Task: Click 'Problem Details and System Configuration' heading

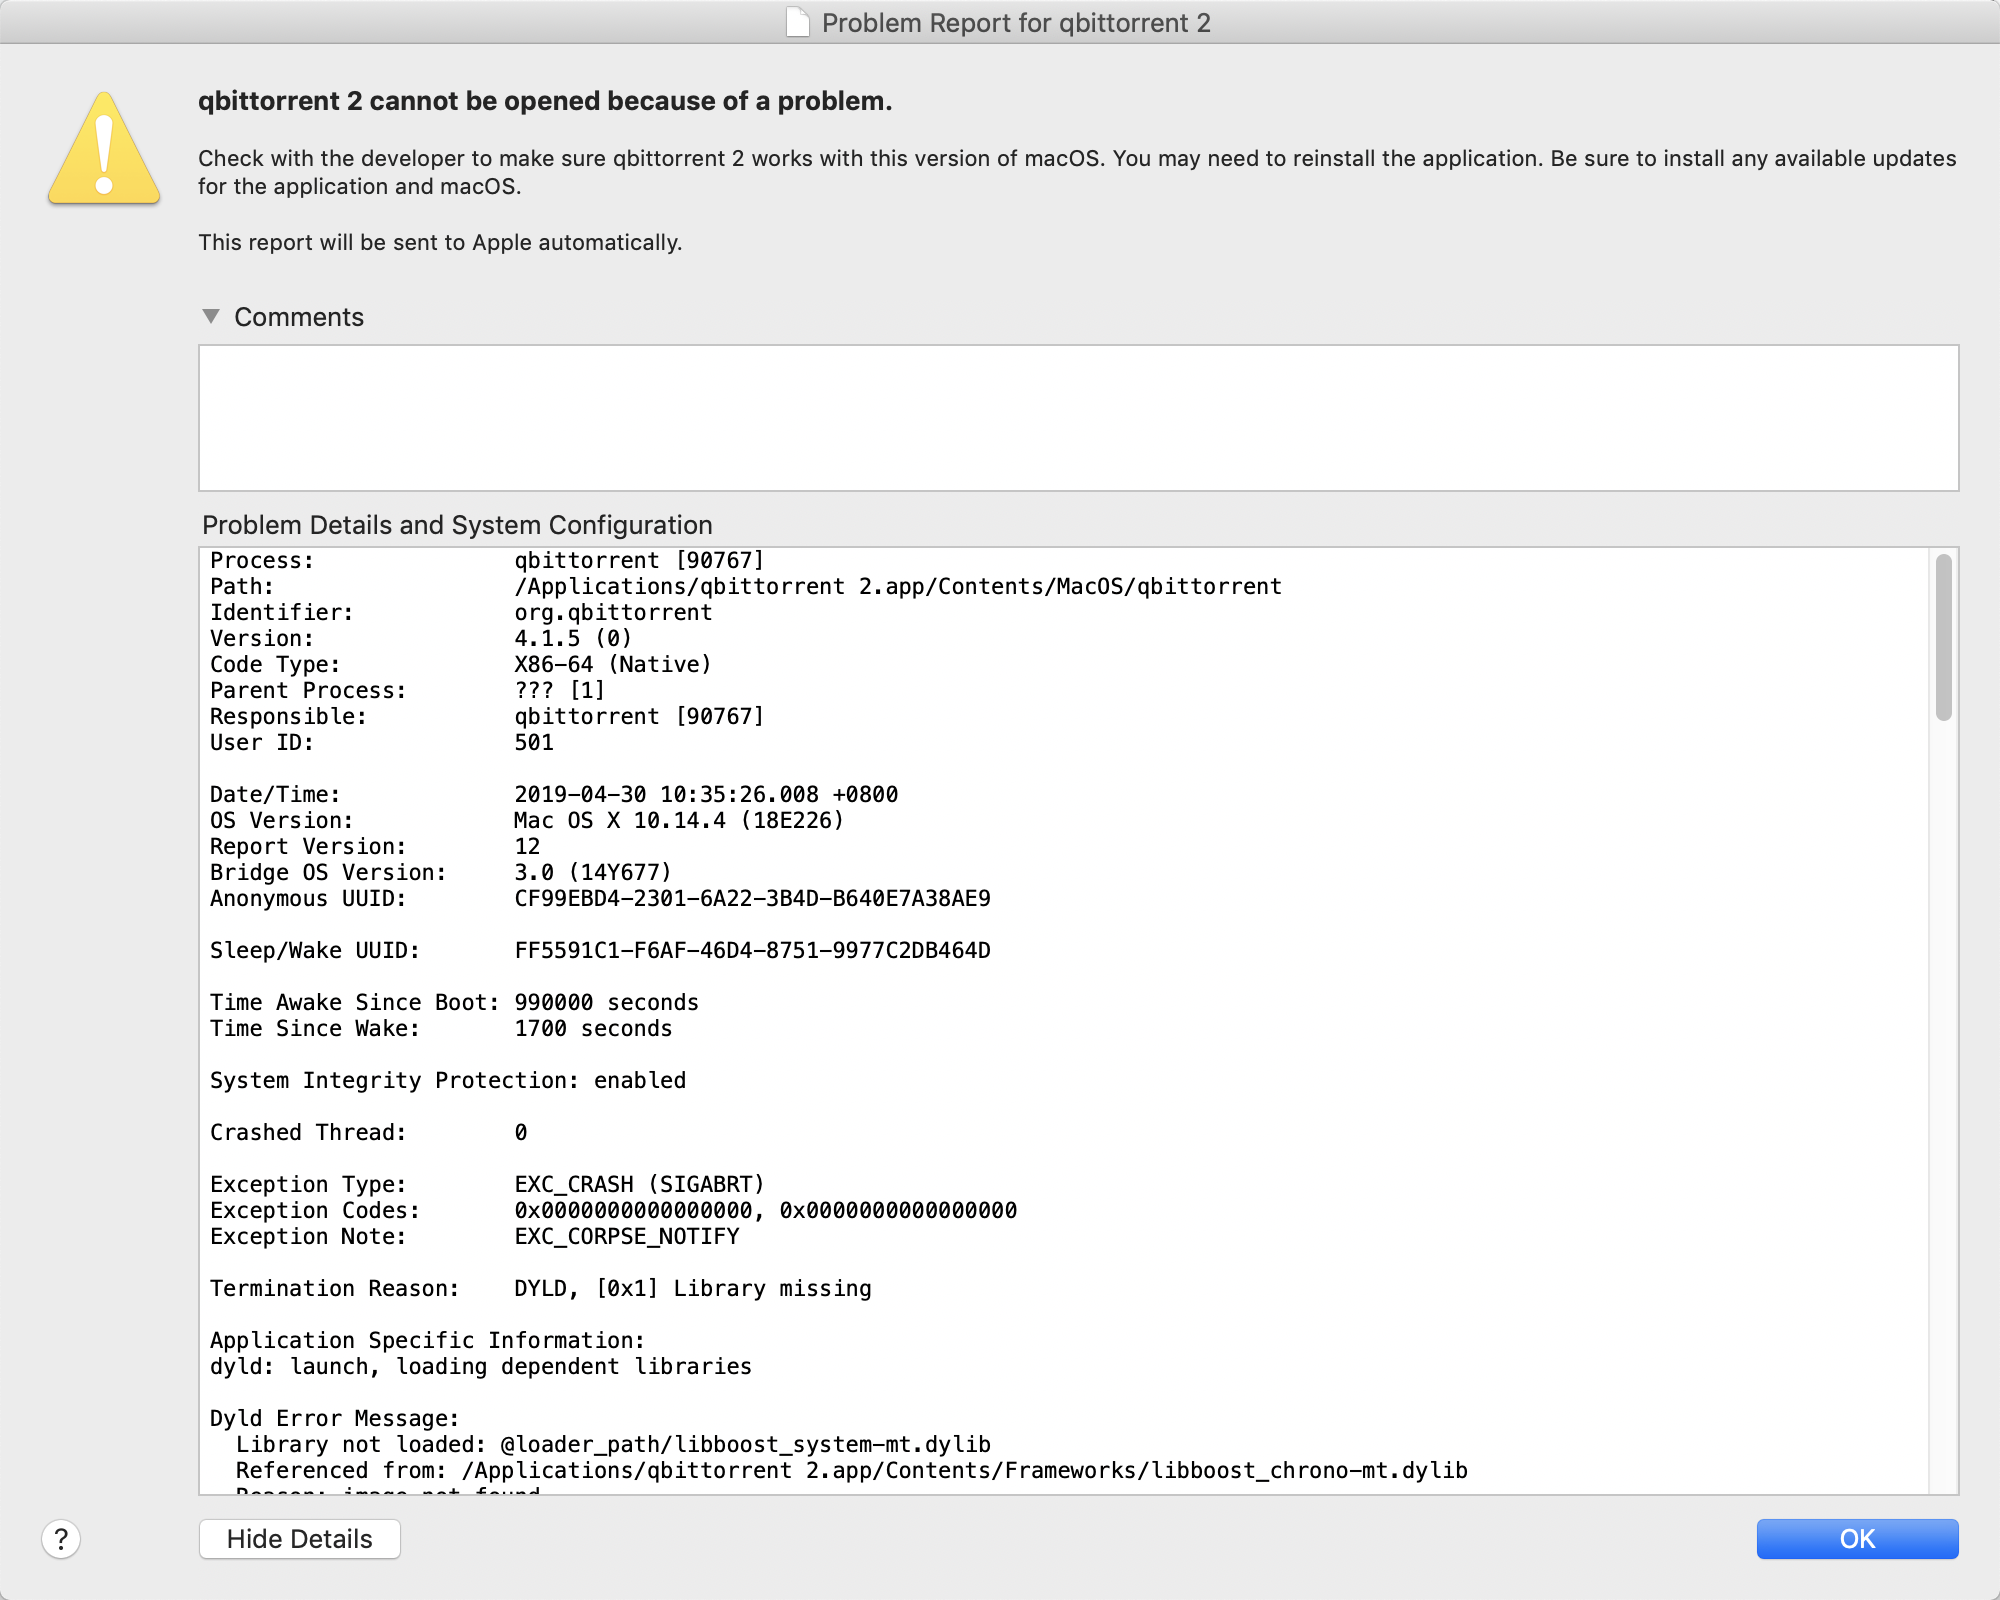Action: pos(457,525)
